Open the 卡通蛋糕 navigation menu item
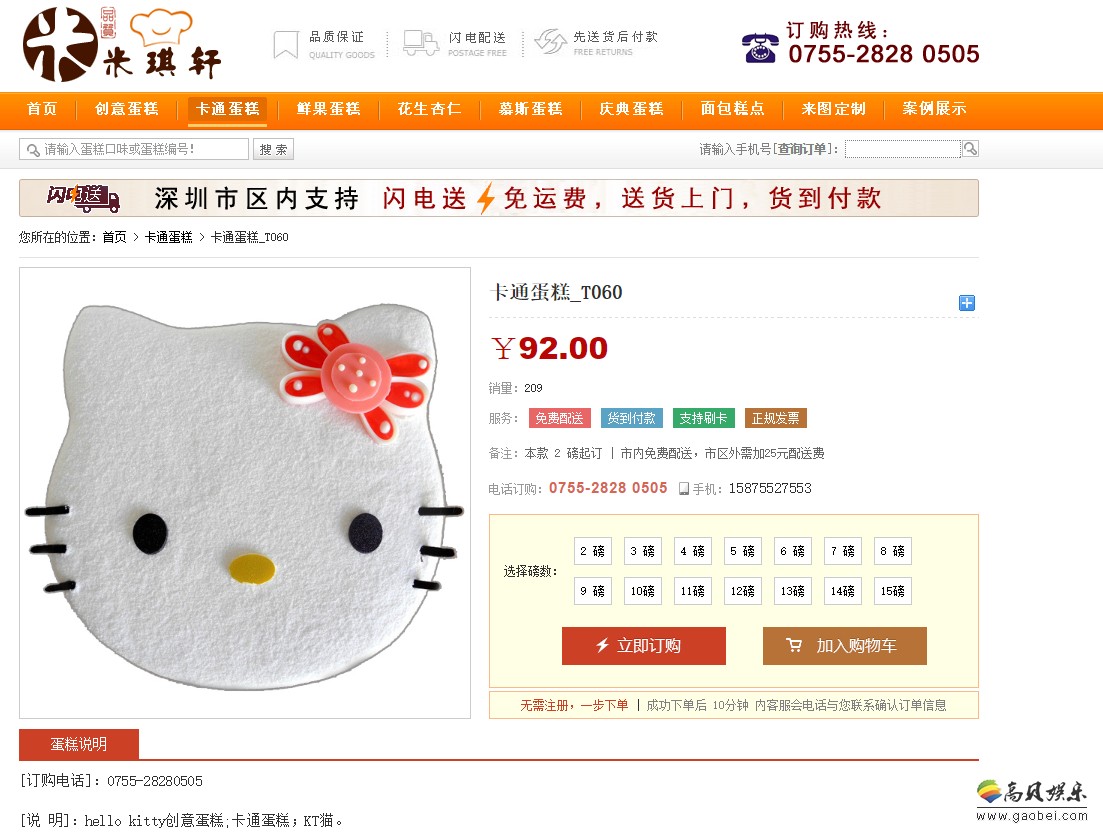 pos(227,109)
